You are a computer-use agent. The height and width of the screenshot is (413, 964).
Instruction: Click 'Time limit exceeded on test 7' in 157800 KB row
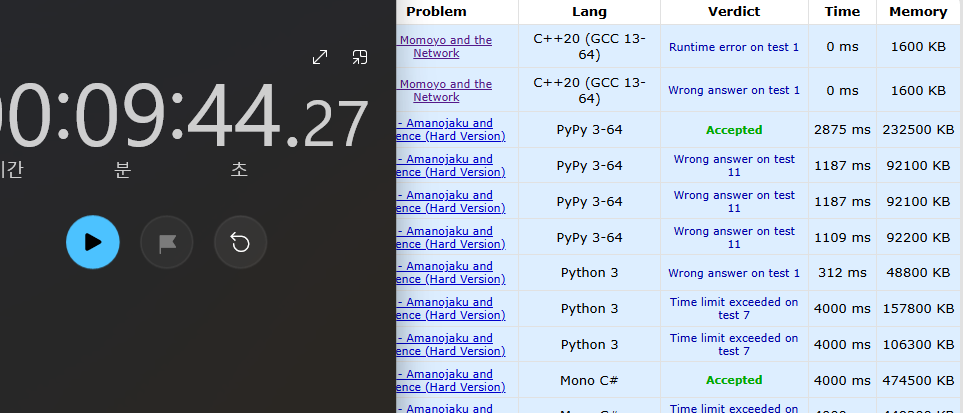734,309
